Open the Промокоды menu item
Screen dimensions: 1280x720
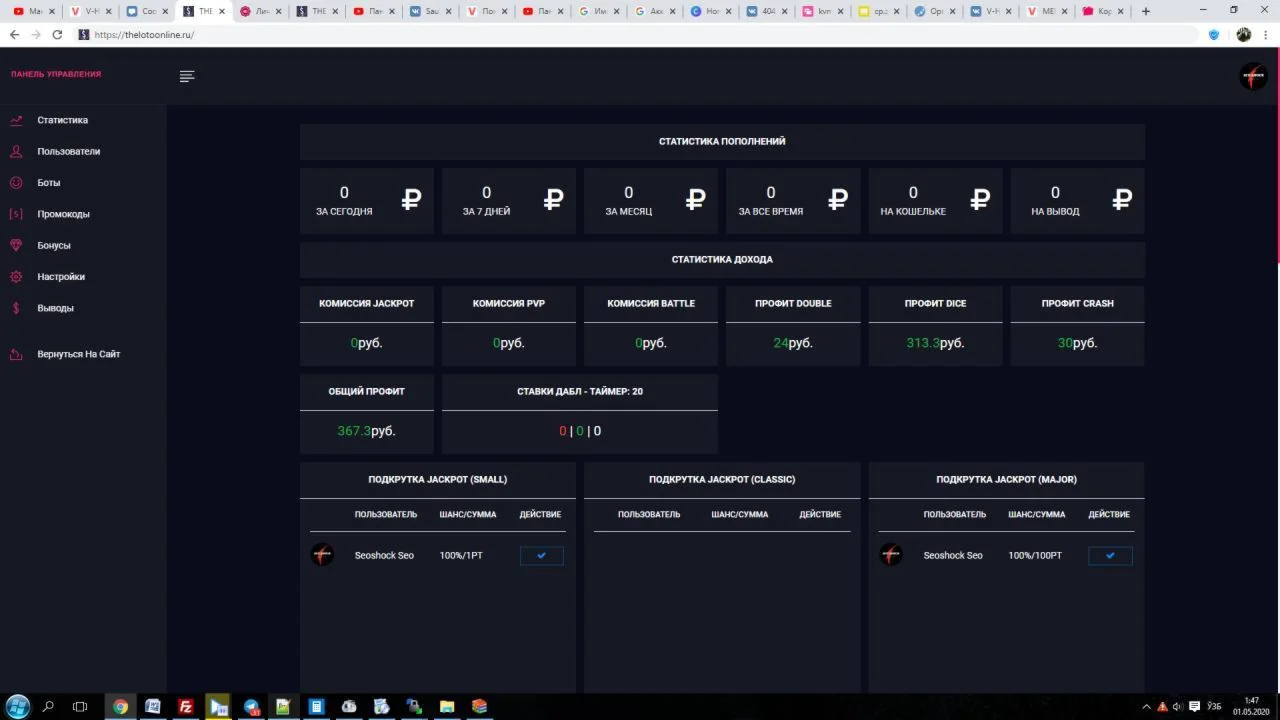point(63,214)
